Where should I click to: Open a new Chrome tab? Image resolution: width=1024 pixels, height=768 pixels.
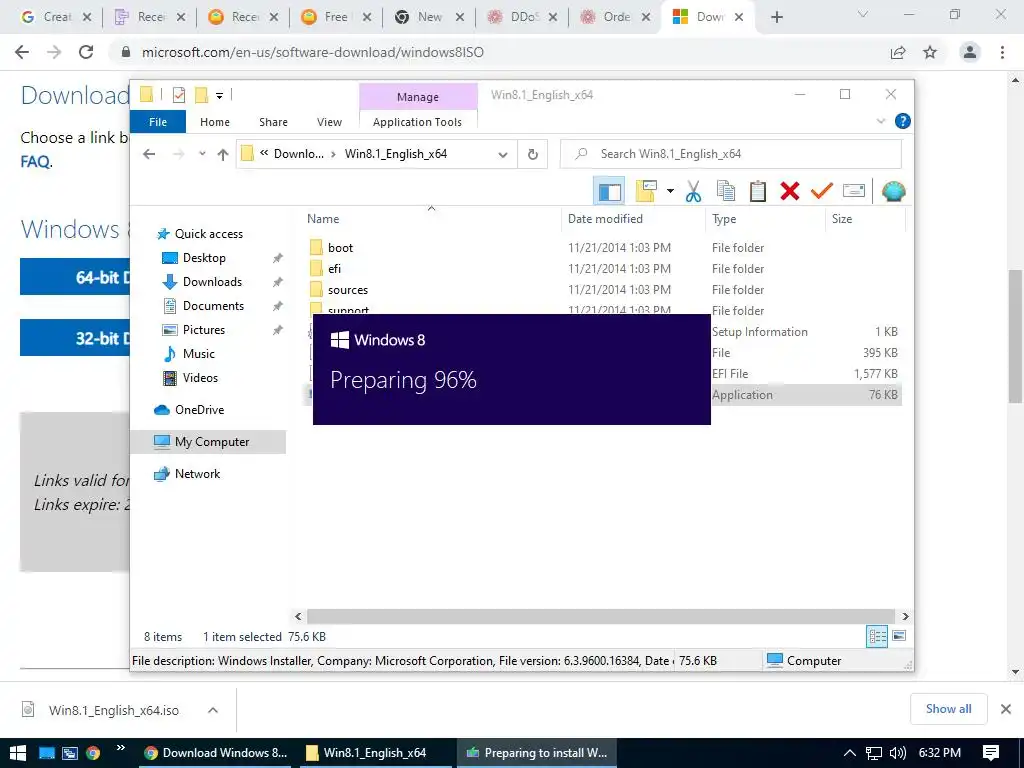pos(776,17)
